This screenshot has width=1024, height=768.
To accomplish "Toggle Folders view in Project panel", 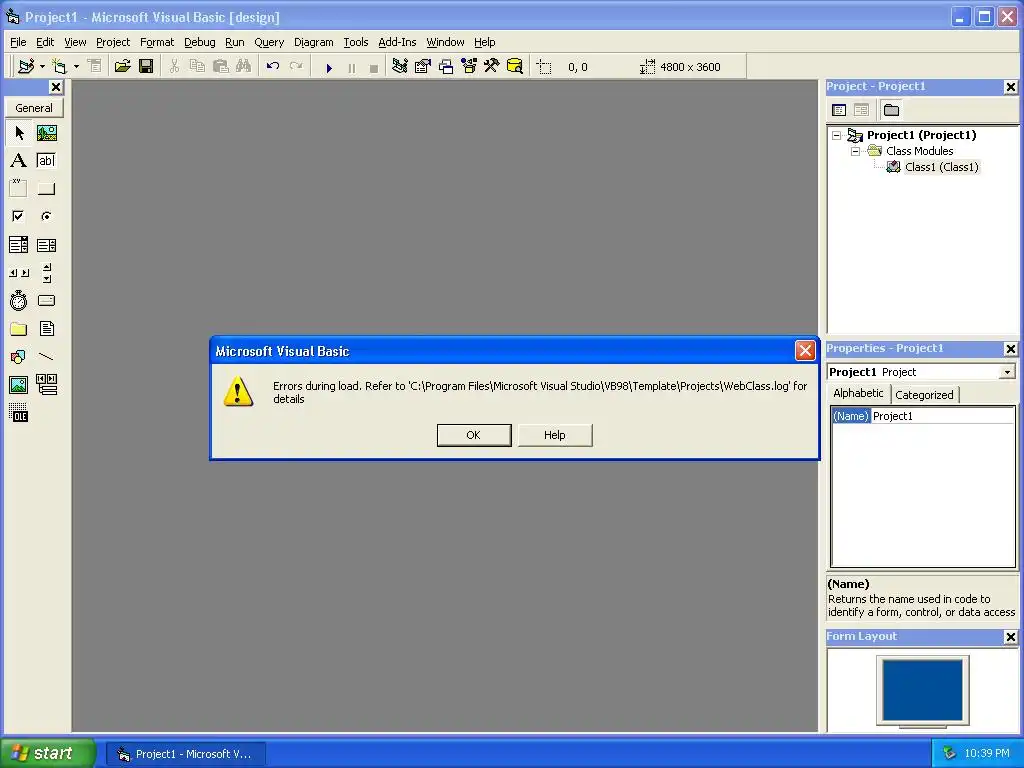I will [x=891, y=110].
